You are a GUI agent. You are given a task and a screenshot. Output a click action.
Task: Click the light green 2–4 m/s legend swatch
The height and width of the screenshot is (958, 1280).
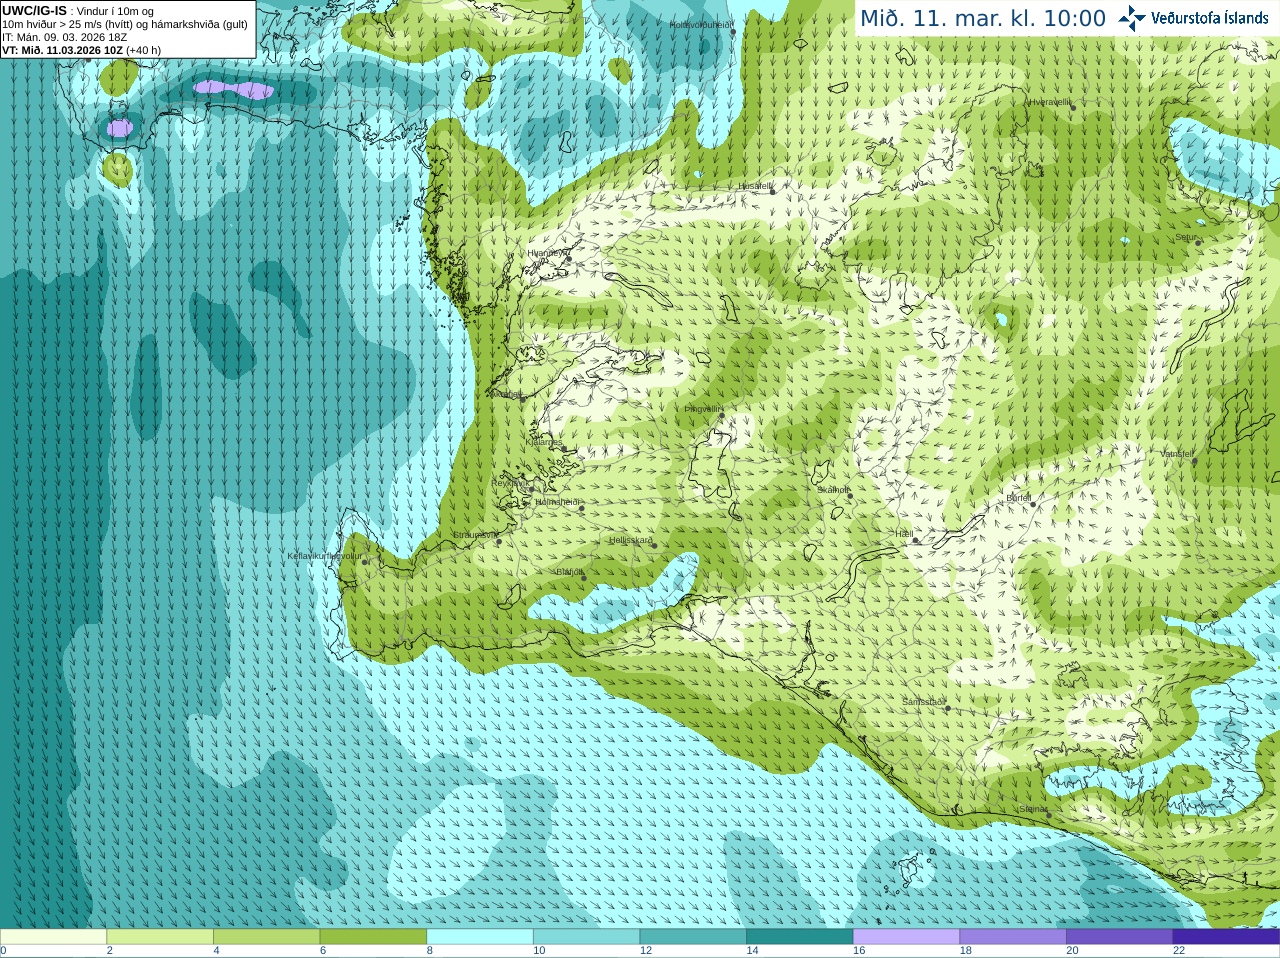click(x=160, y=937)
